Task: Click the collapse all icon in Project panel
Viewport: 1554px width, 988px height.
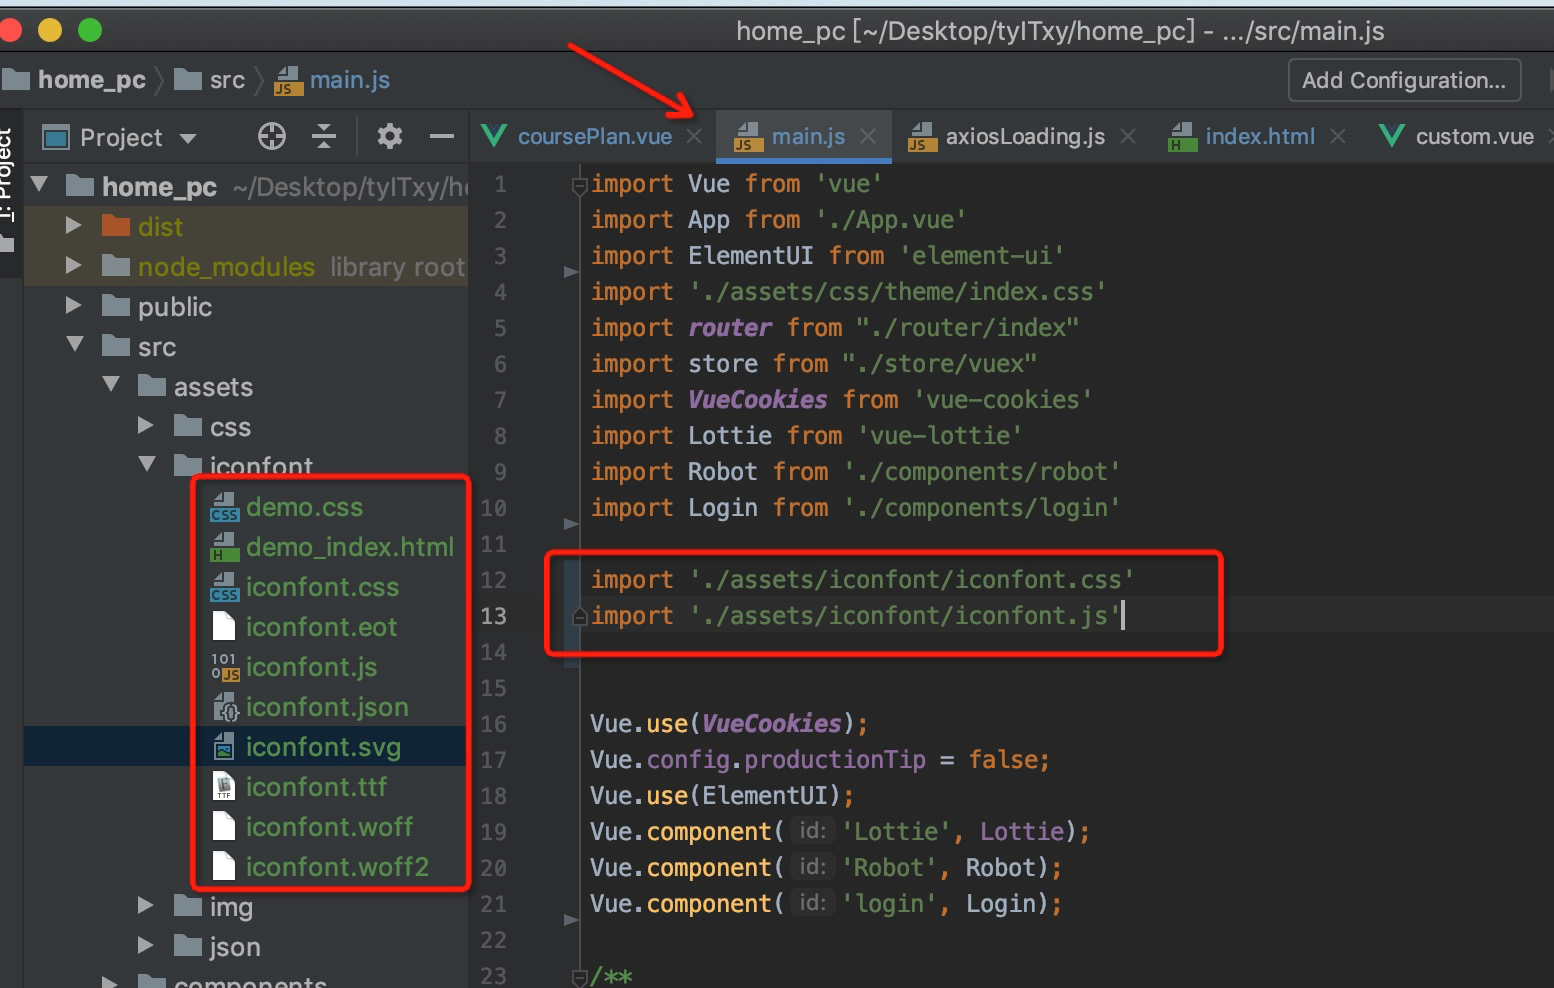Action: coord(324,136)
